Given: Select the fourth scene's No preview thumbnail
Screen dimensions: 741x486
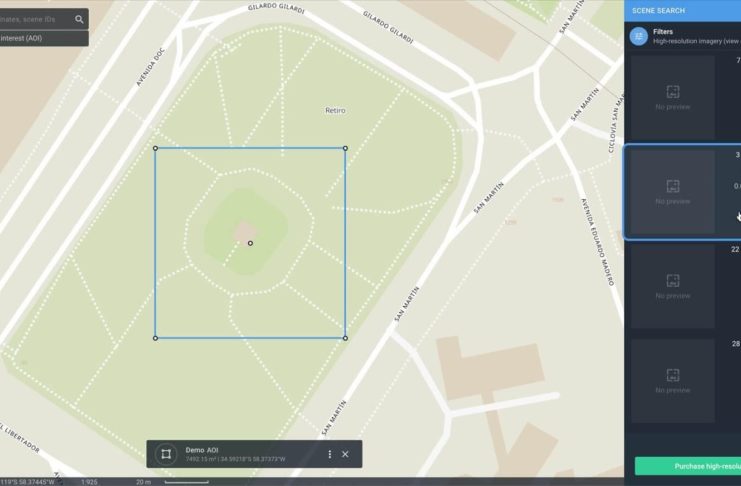Looking at the screenshot, I should 673,381.
